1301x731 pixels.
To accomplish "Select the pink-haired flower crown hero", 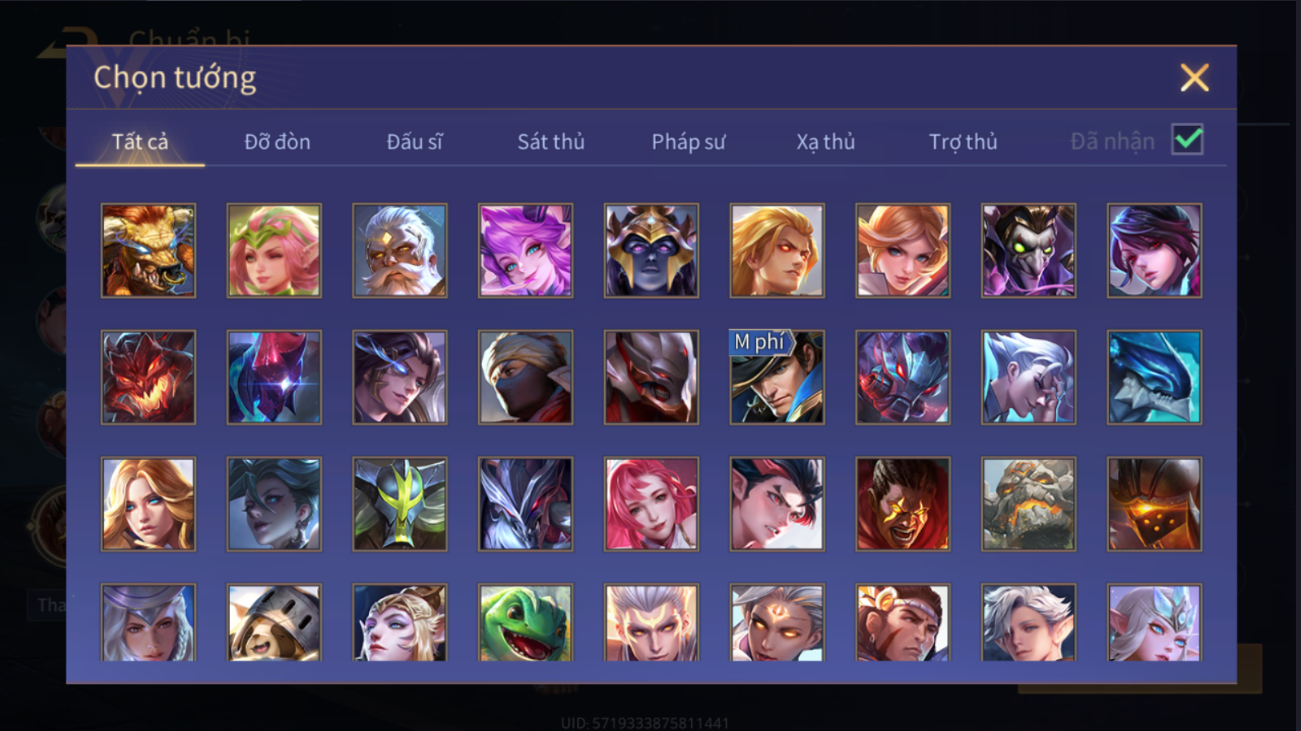I will point(274,251).
